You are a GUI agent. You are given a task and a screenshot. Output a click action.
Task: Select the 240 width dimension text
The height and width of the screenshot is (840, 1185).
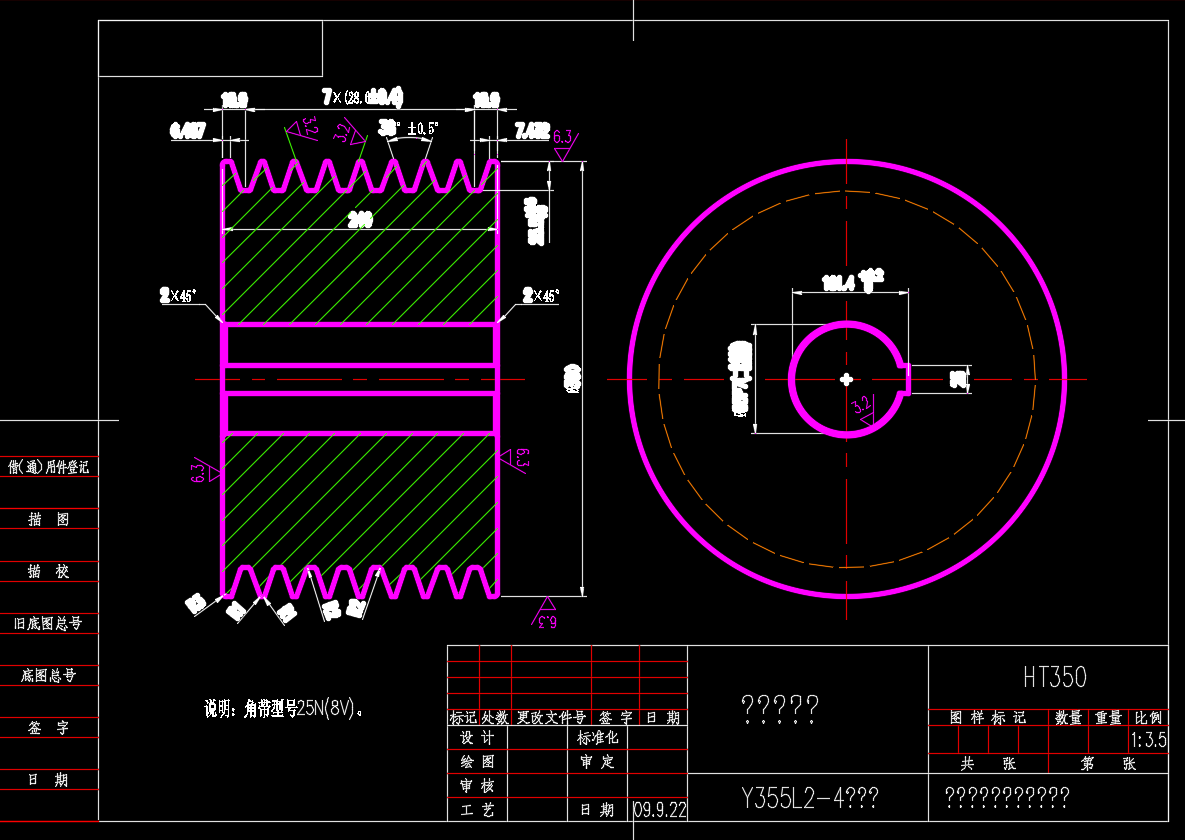360,221
